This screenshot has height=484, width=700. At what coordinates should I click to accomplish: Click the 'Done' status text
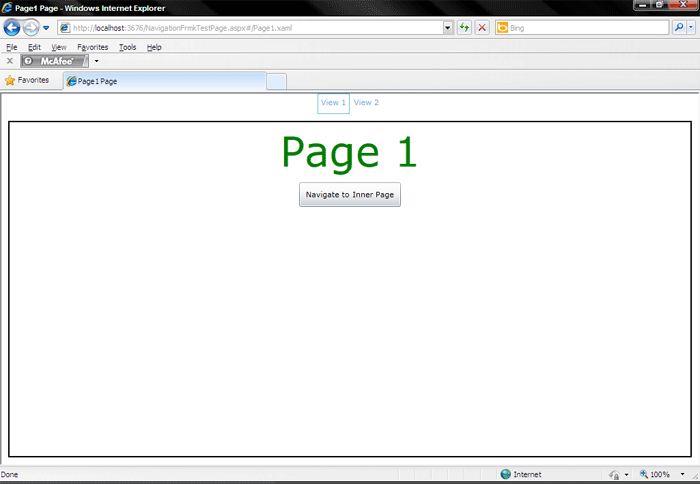[x=9, y=475]
